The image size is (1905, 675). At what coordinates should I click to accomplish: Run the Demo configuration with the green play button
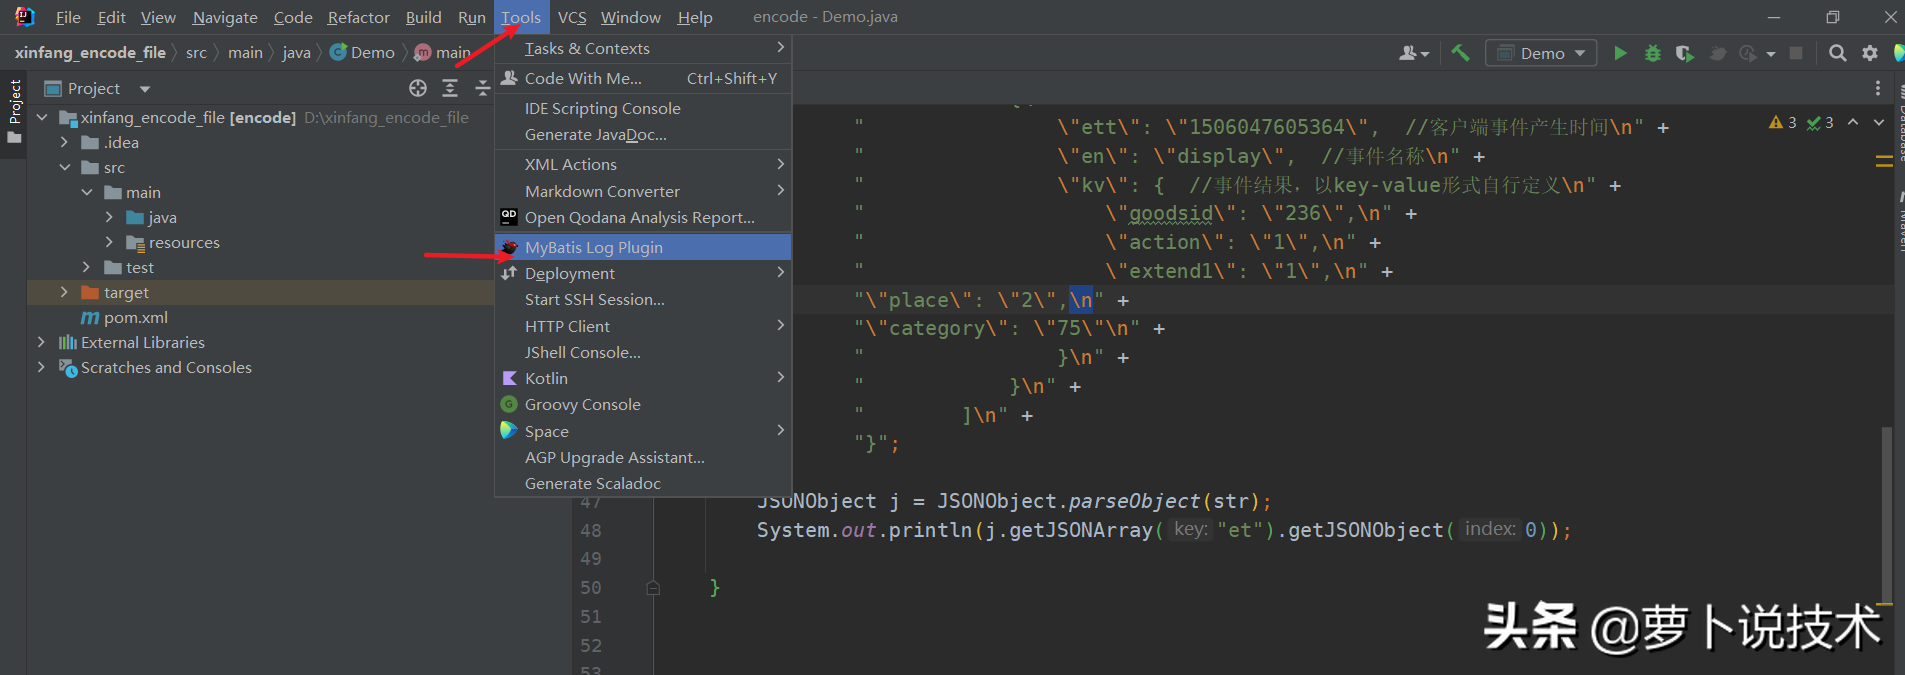1620,53
